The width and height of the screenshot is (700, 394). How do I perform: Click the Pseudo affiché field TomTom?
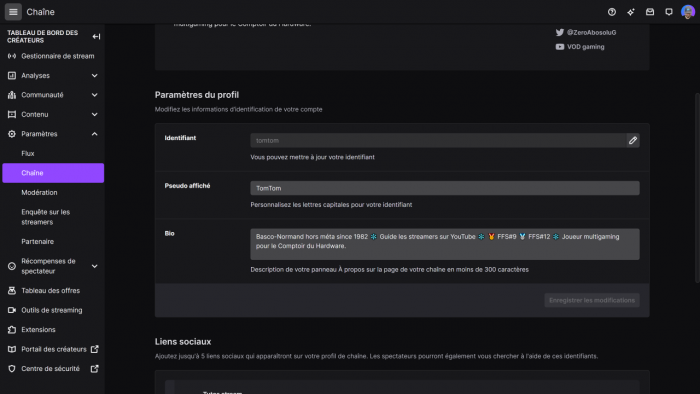[x=445, y=188]
